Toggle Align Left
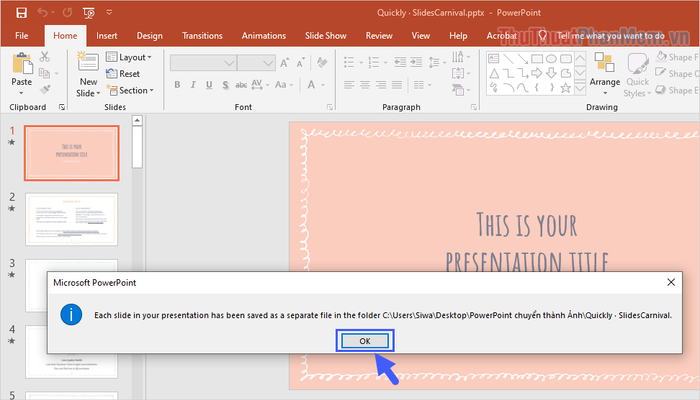The image size is (700, 400). click(349, 85)
